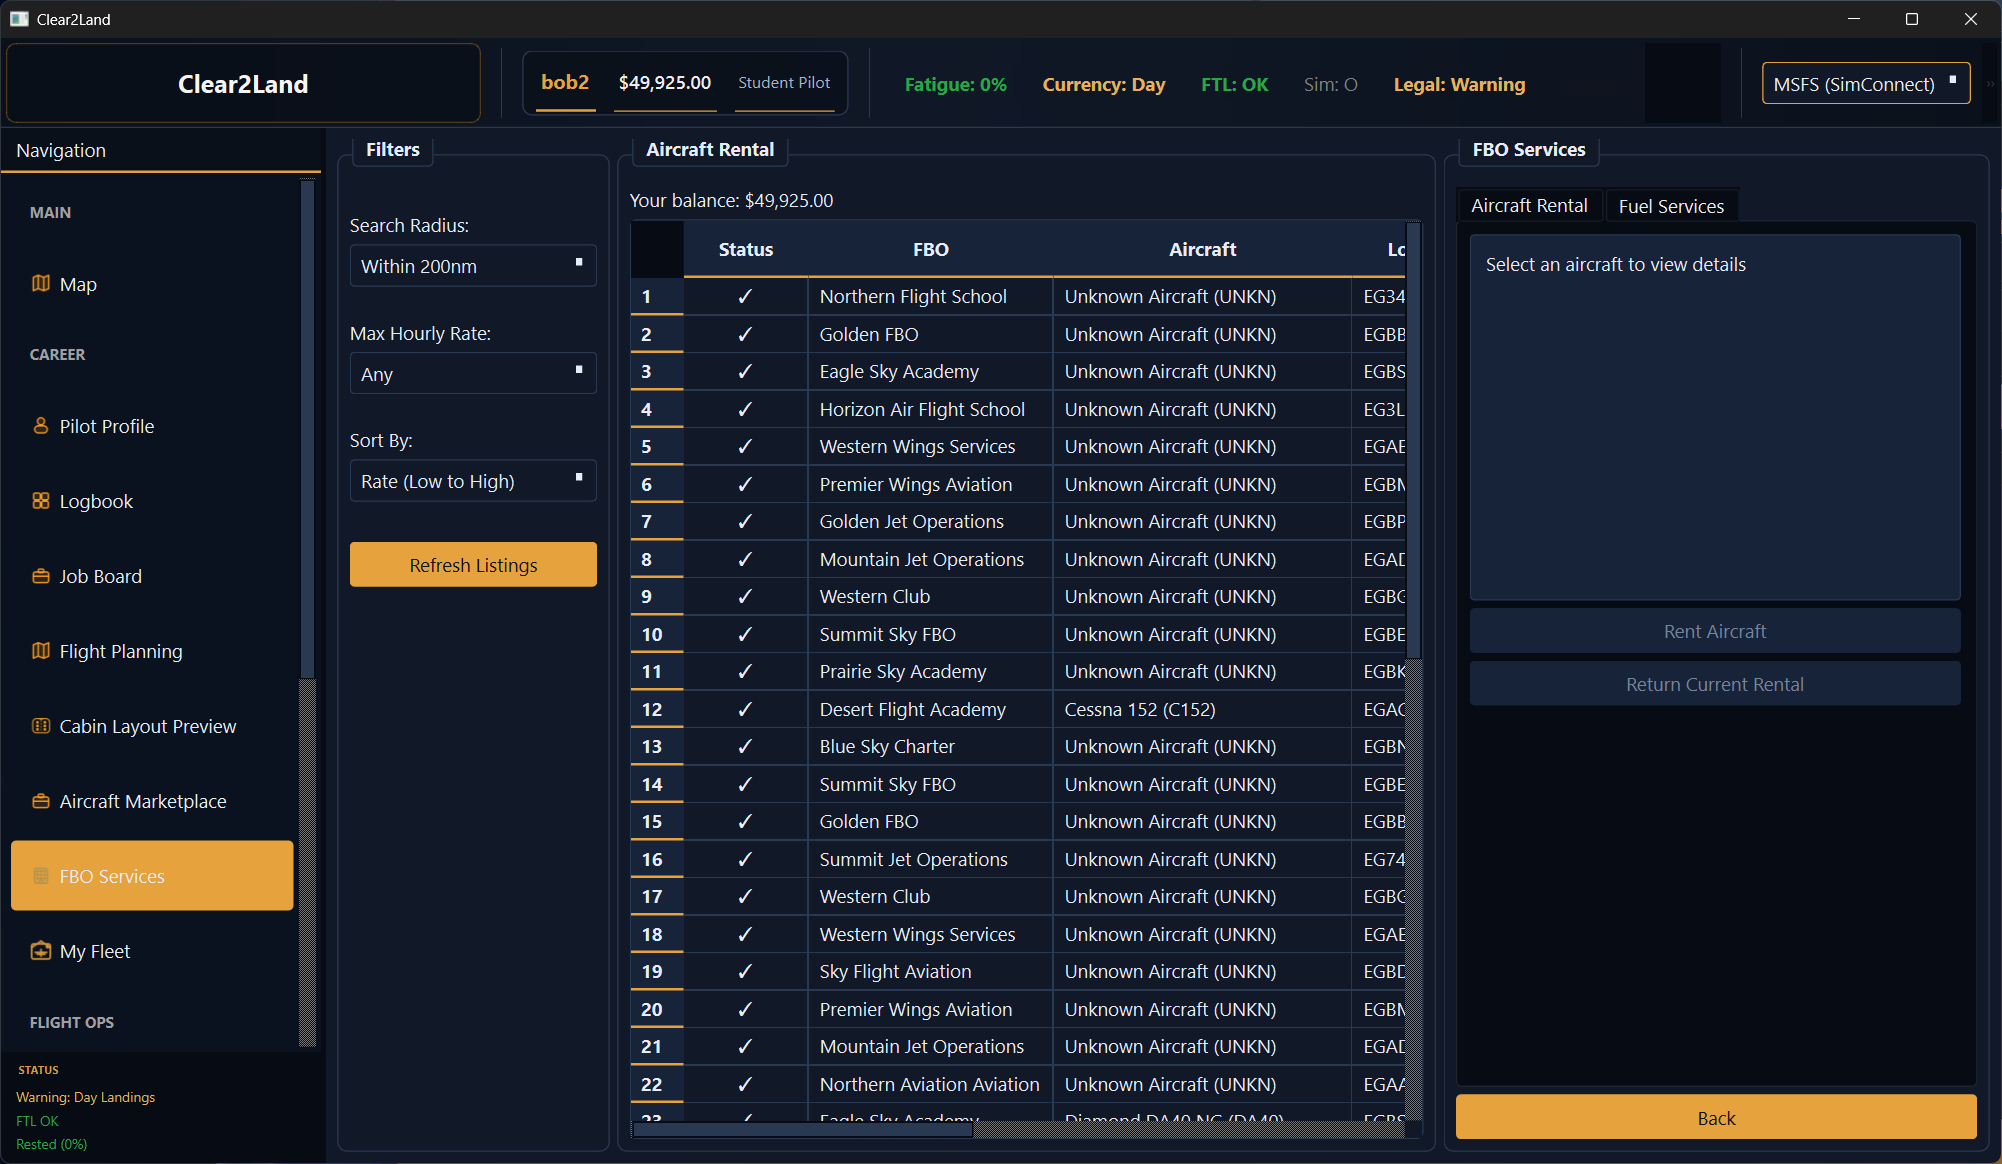Click status checkmark for Northern Flight School
The image size is (2002, 1164).
coord(745,297)
